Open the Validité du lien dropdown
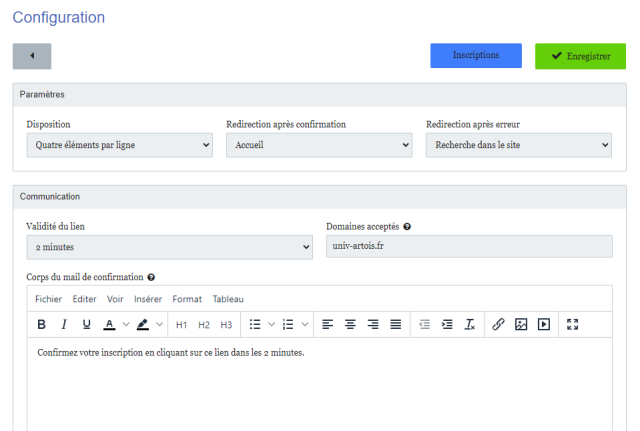Viewport: 640px width, 431px height. point(169,247)
